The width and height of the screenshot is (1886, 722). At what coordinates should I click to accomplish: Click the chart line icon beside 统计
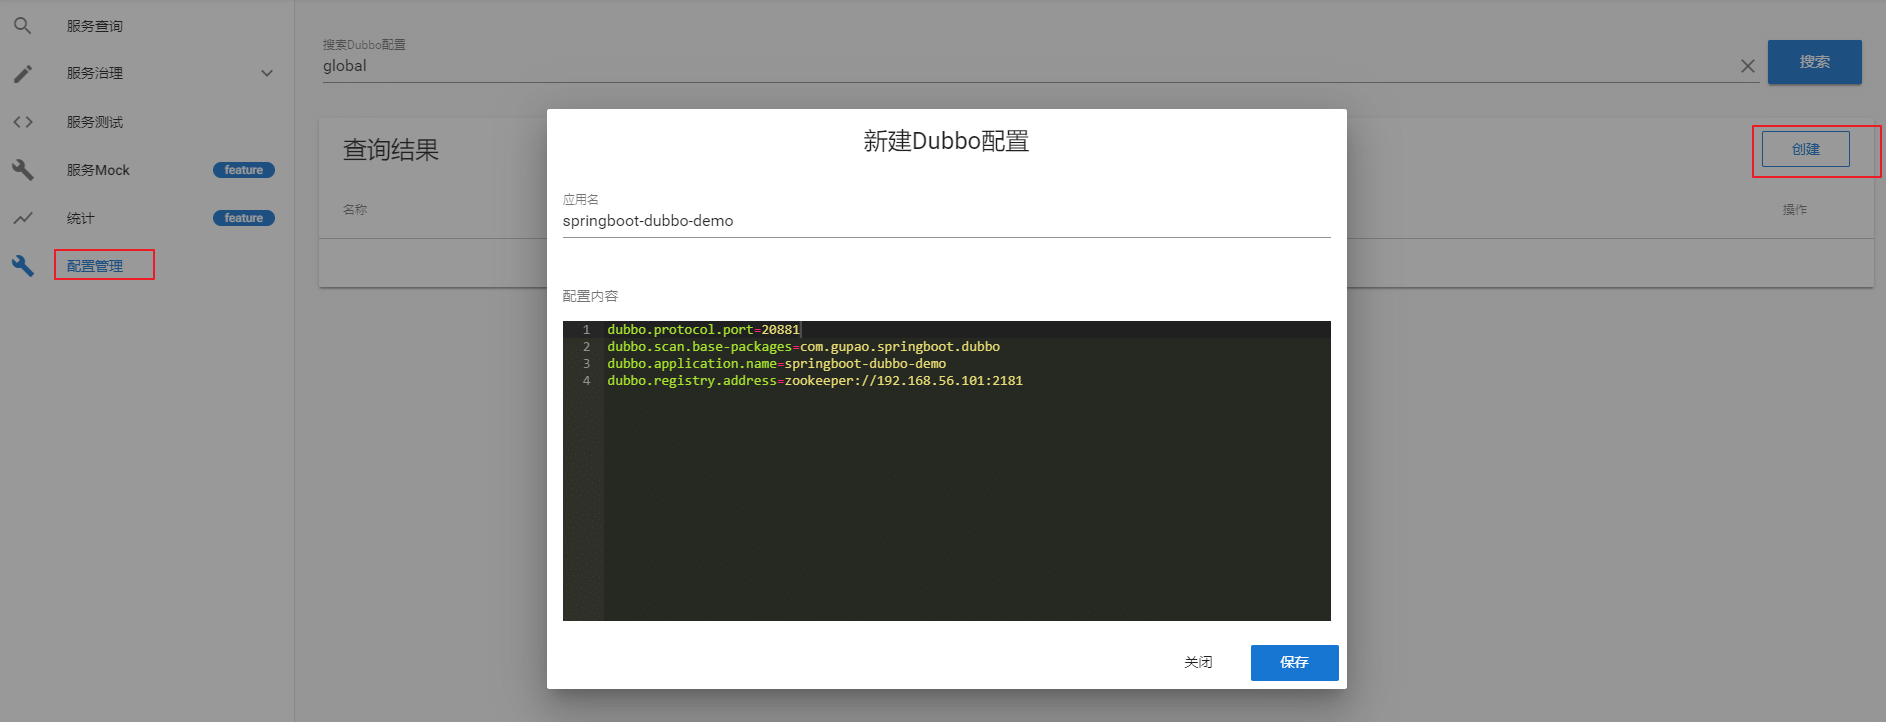point(22,218)
